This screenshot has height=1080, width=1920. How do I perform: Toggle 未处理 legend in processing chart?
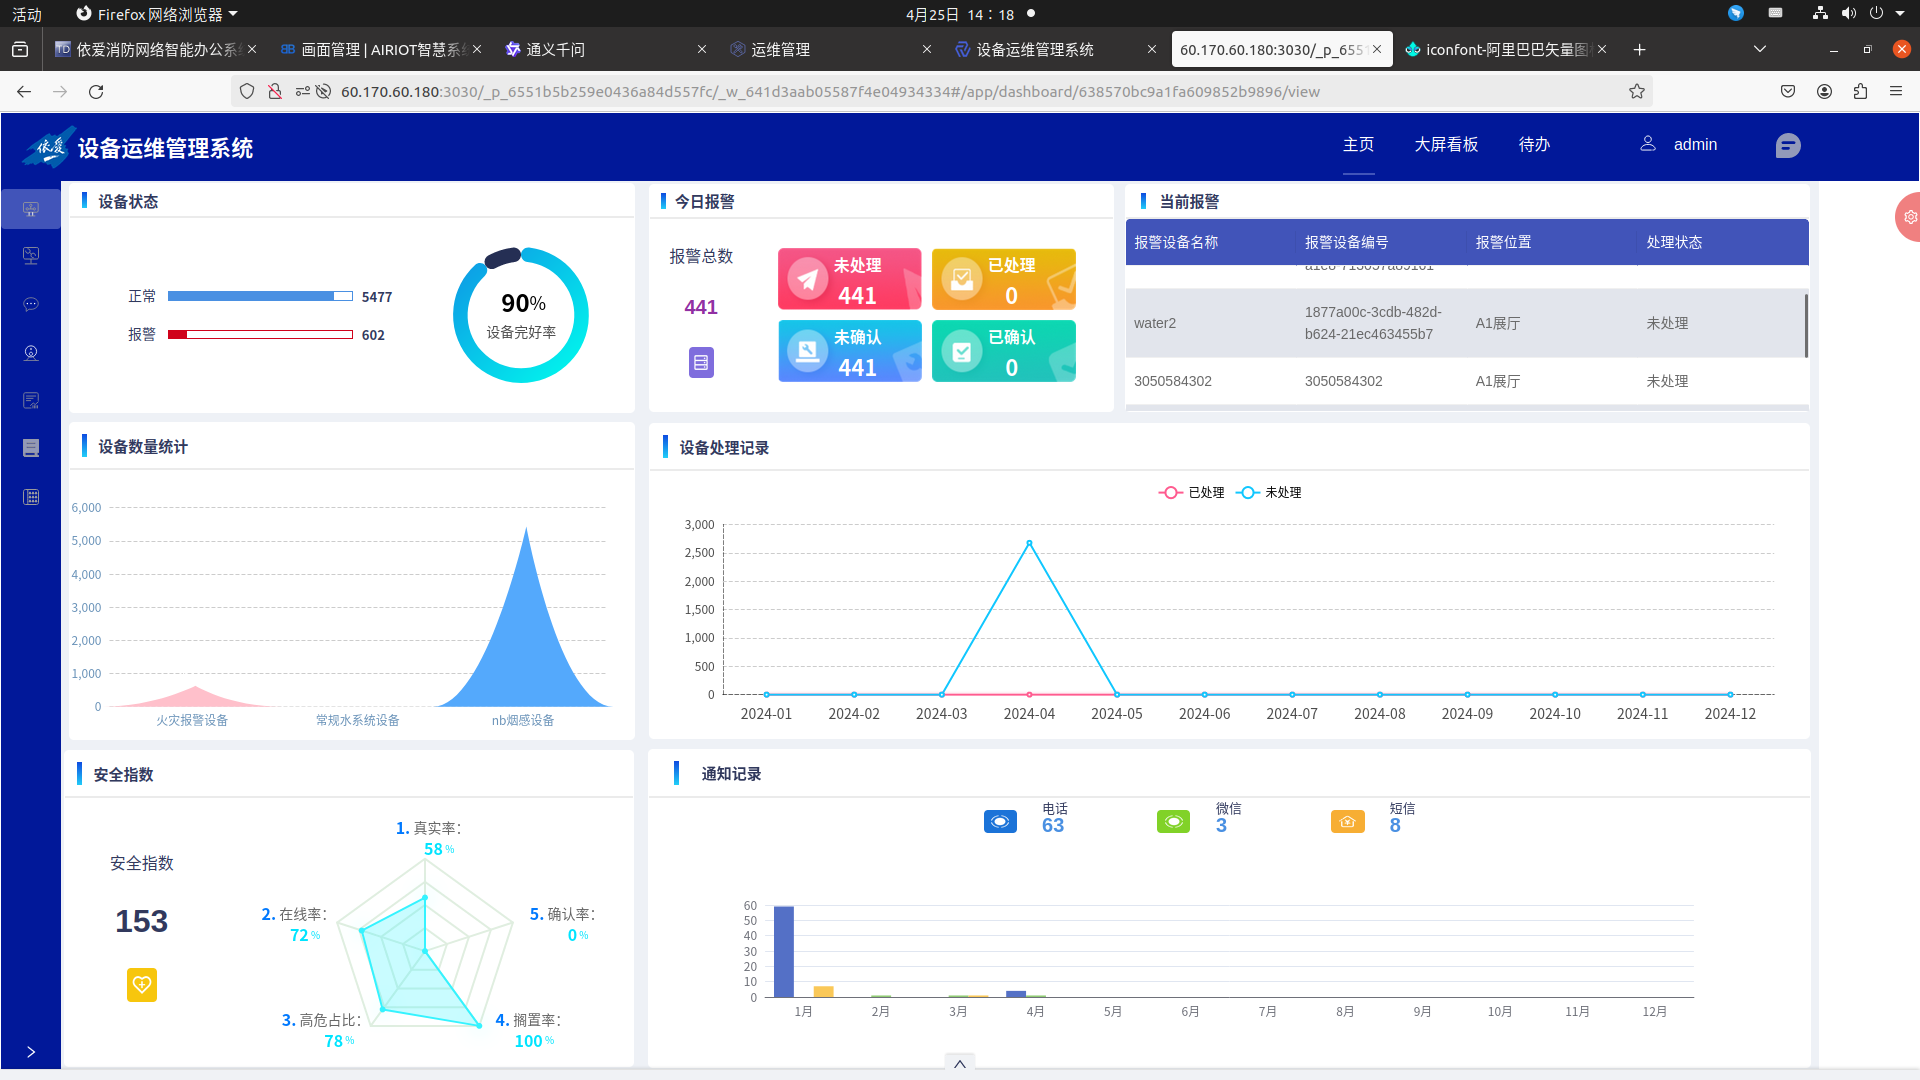1269,493
